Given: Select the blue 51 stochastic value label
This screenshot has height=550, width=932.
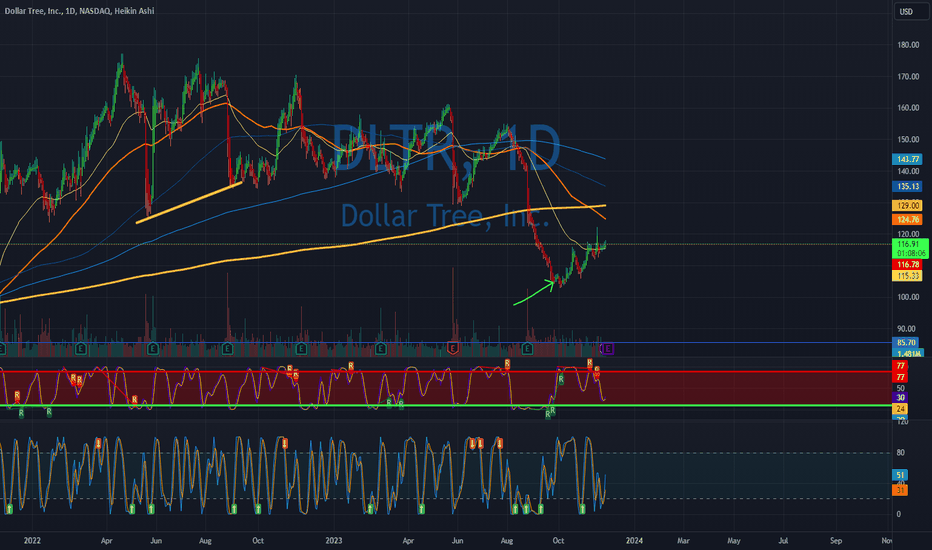Looking at the screenshot, I should point(900,475).
